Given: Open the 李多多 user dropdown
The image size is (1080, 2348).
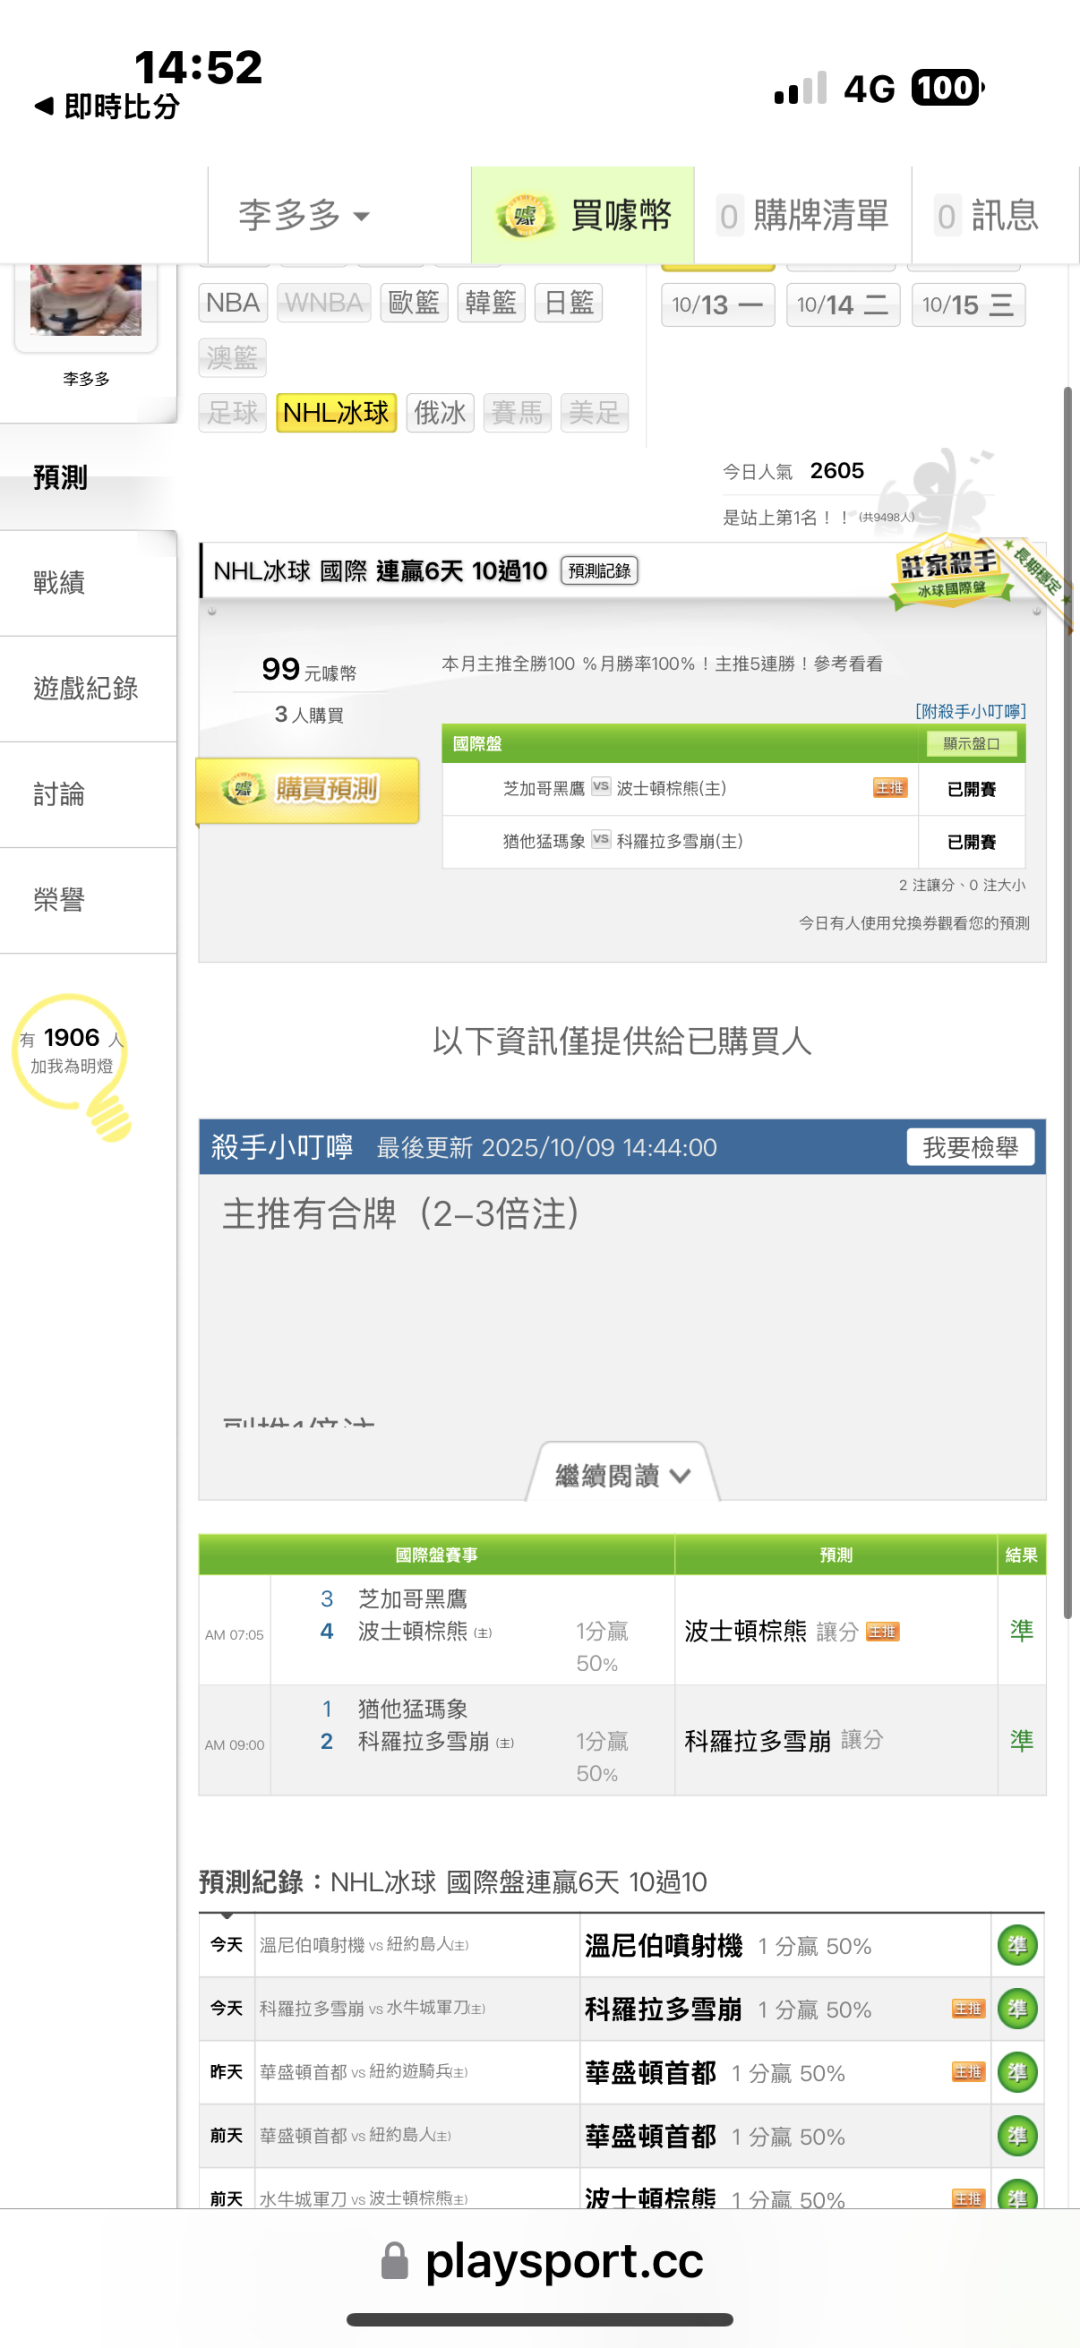Looking at the screenshot, I should coord(304,216).
